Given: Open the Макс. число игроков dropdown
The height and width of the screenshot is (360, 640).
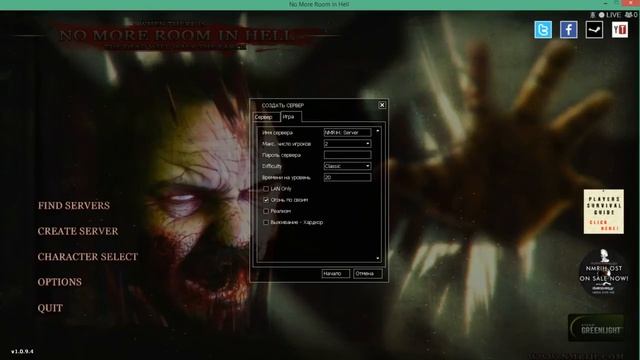Looking at the screenshot, I should tap(347, 144).
